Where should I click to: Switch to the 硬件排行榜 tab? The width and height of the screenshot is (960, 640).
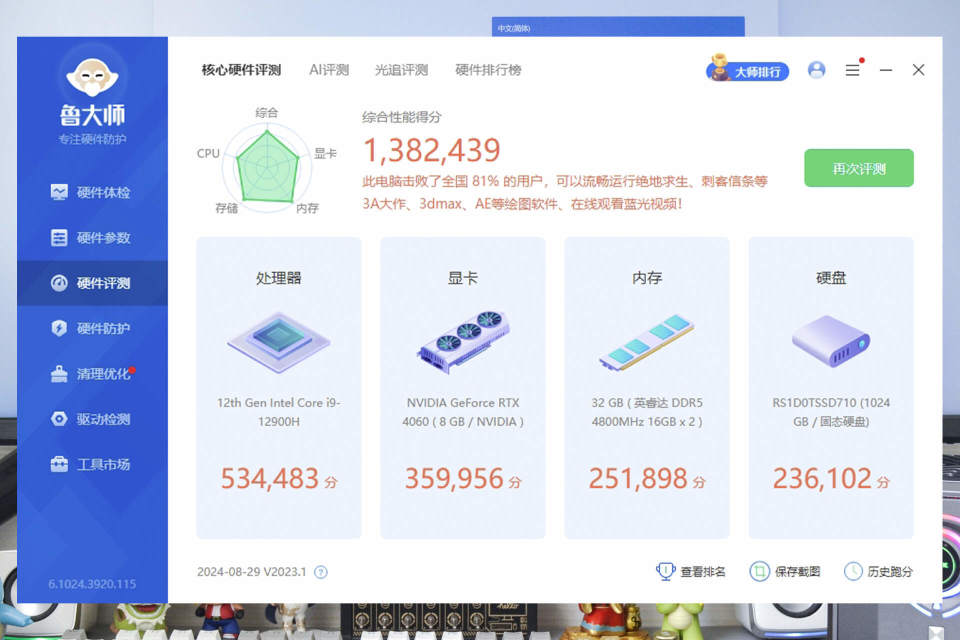[488, 70]
